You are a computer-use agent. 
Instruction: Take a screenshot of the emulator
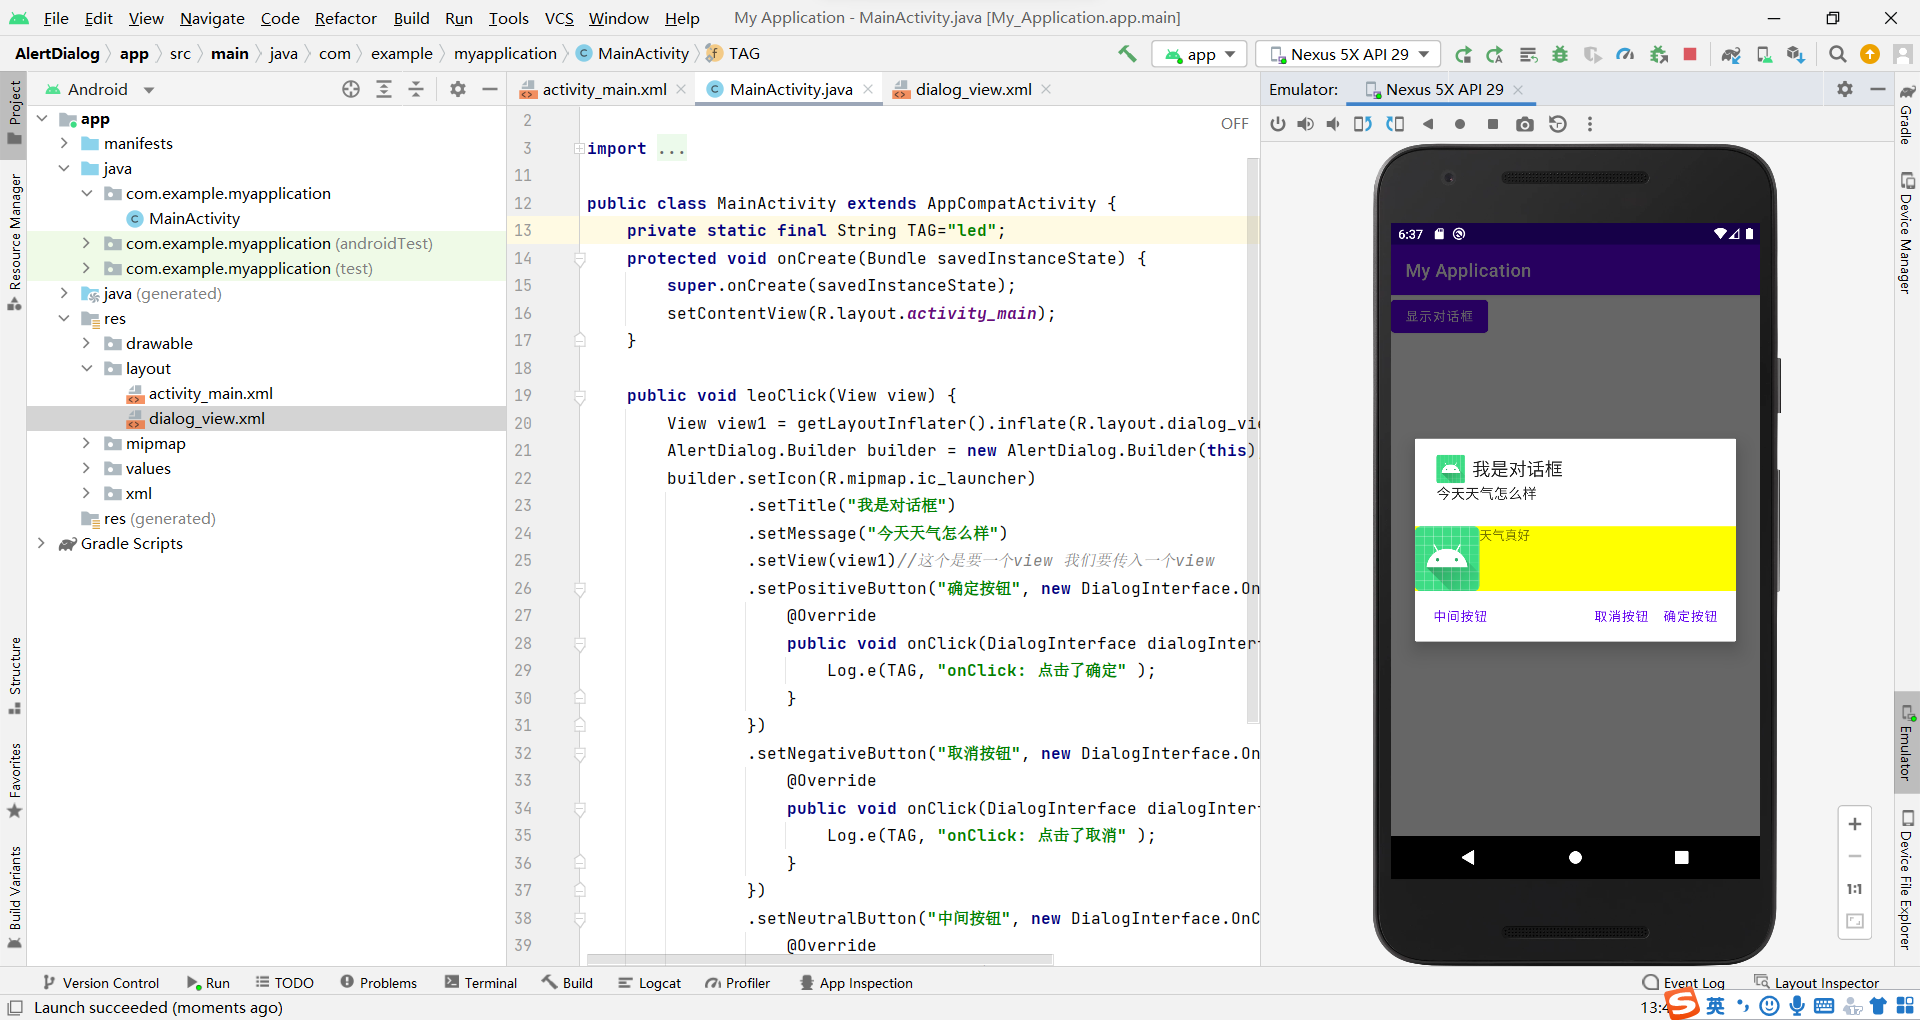[1525, 124]
